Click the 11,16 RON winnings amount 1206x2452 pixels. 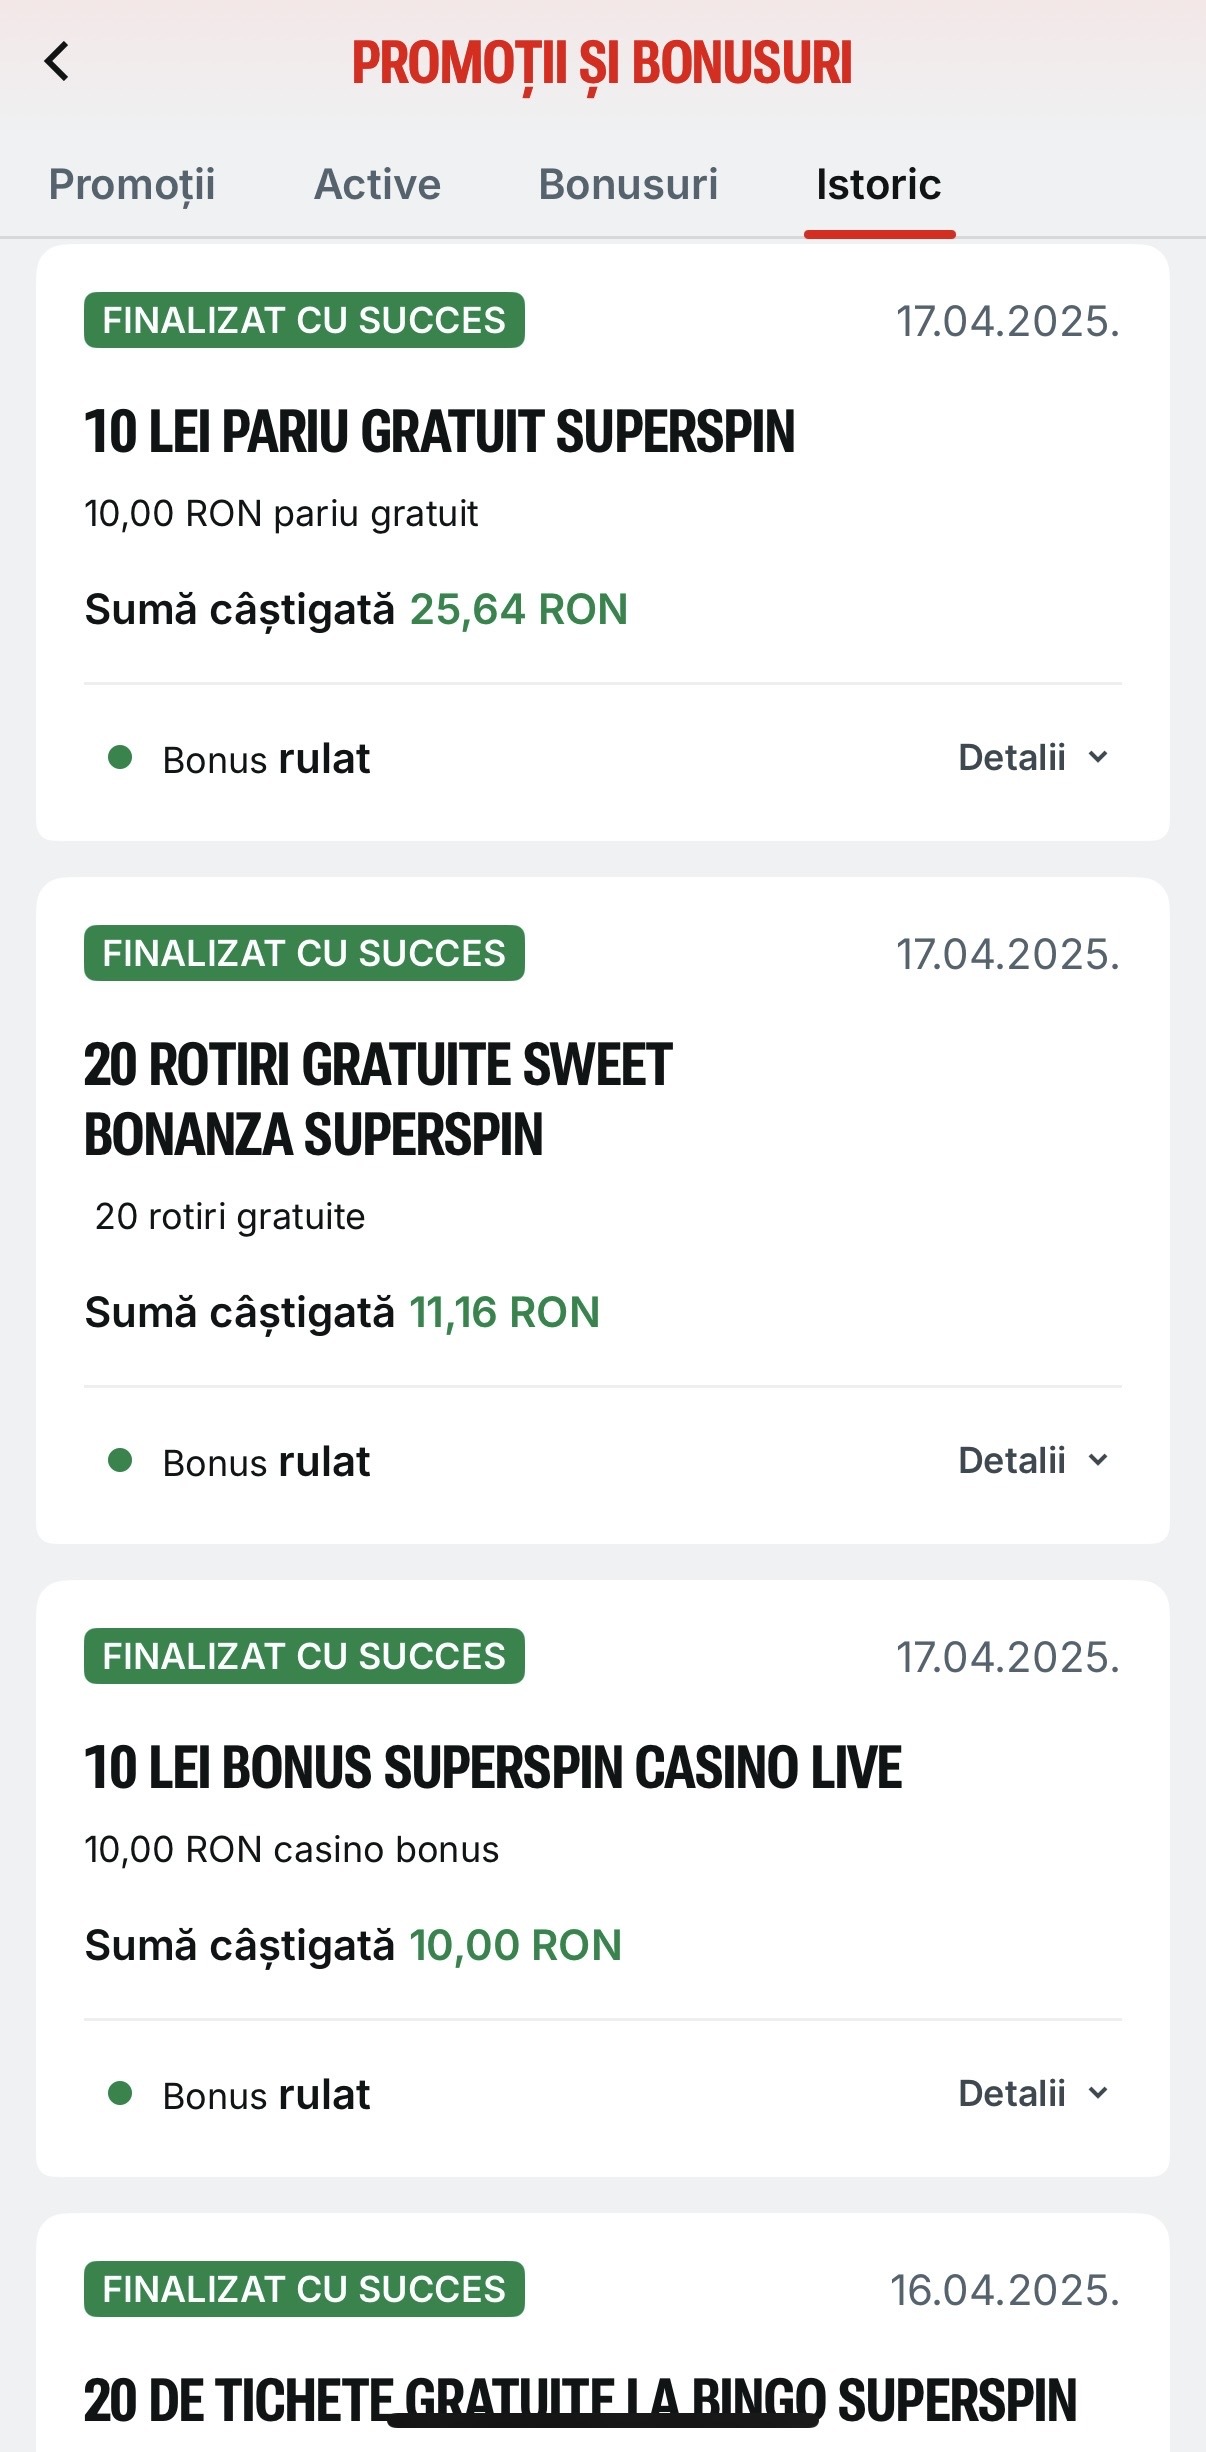click(505, 1312)
